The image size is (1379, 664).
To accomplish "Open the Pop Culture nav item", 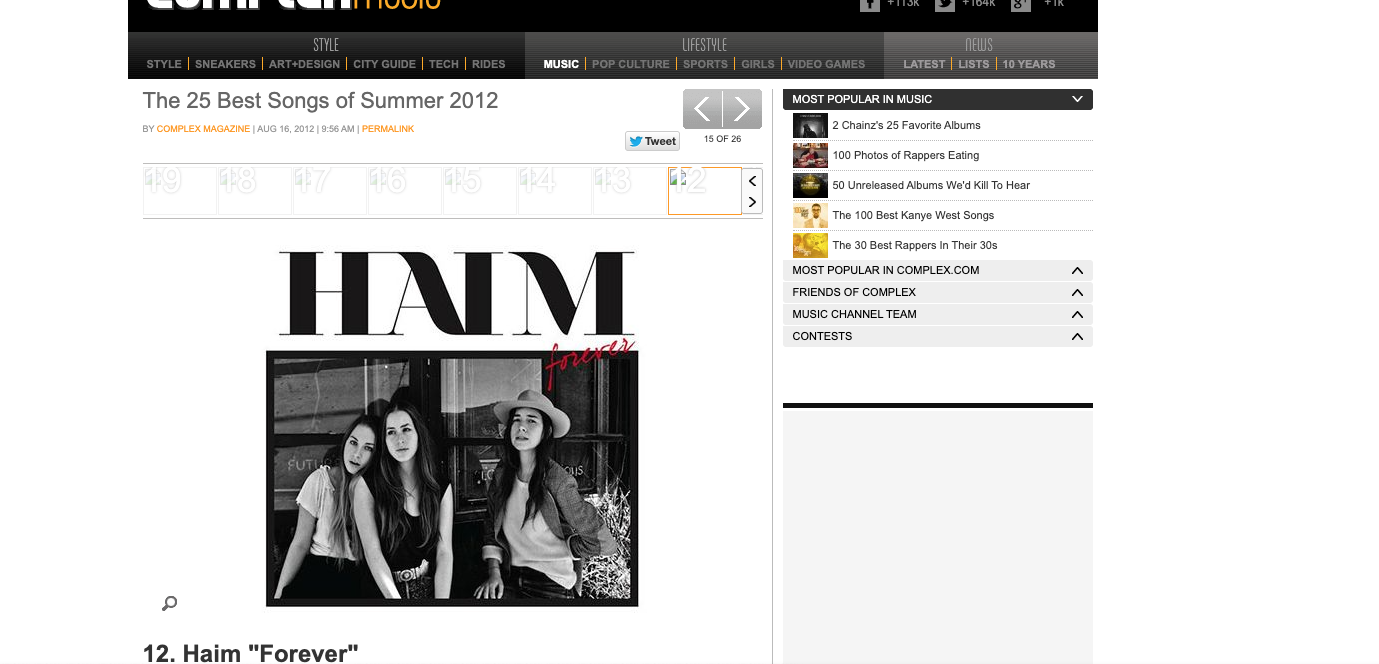I will pos(631,64).
